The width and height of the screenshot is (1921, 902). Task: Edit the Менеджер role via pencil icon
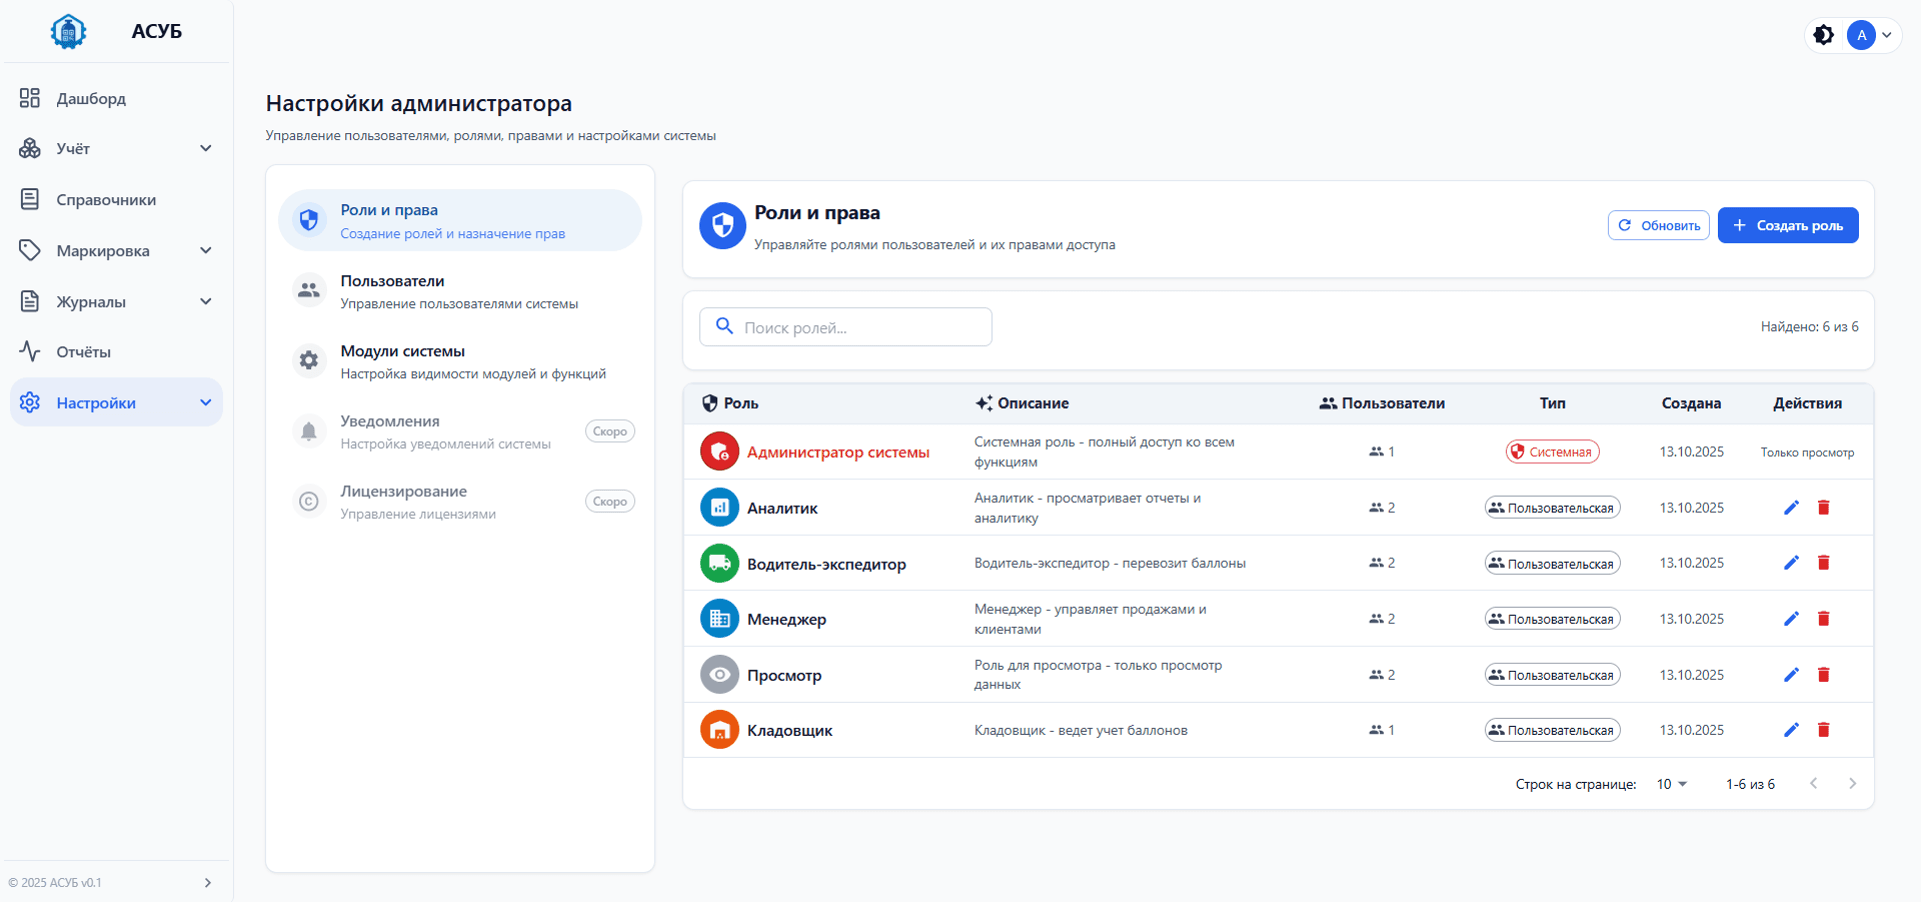coord(1791,618)
